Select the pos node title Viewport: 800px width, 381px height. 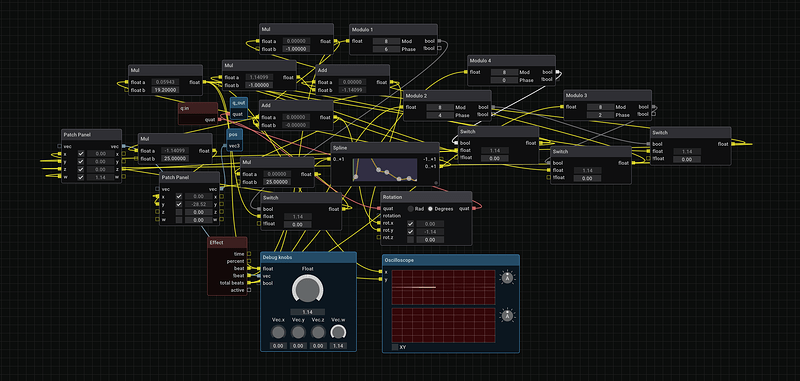pyautogui.click(x=233, y=135)
